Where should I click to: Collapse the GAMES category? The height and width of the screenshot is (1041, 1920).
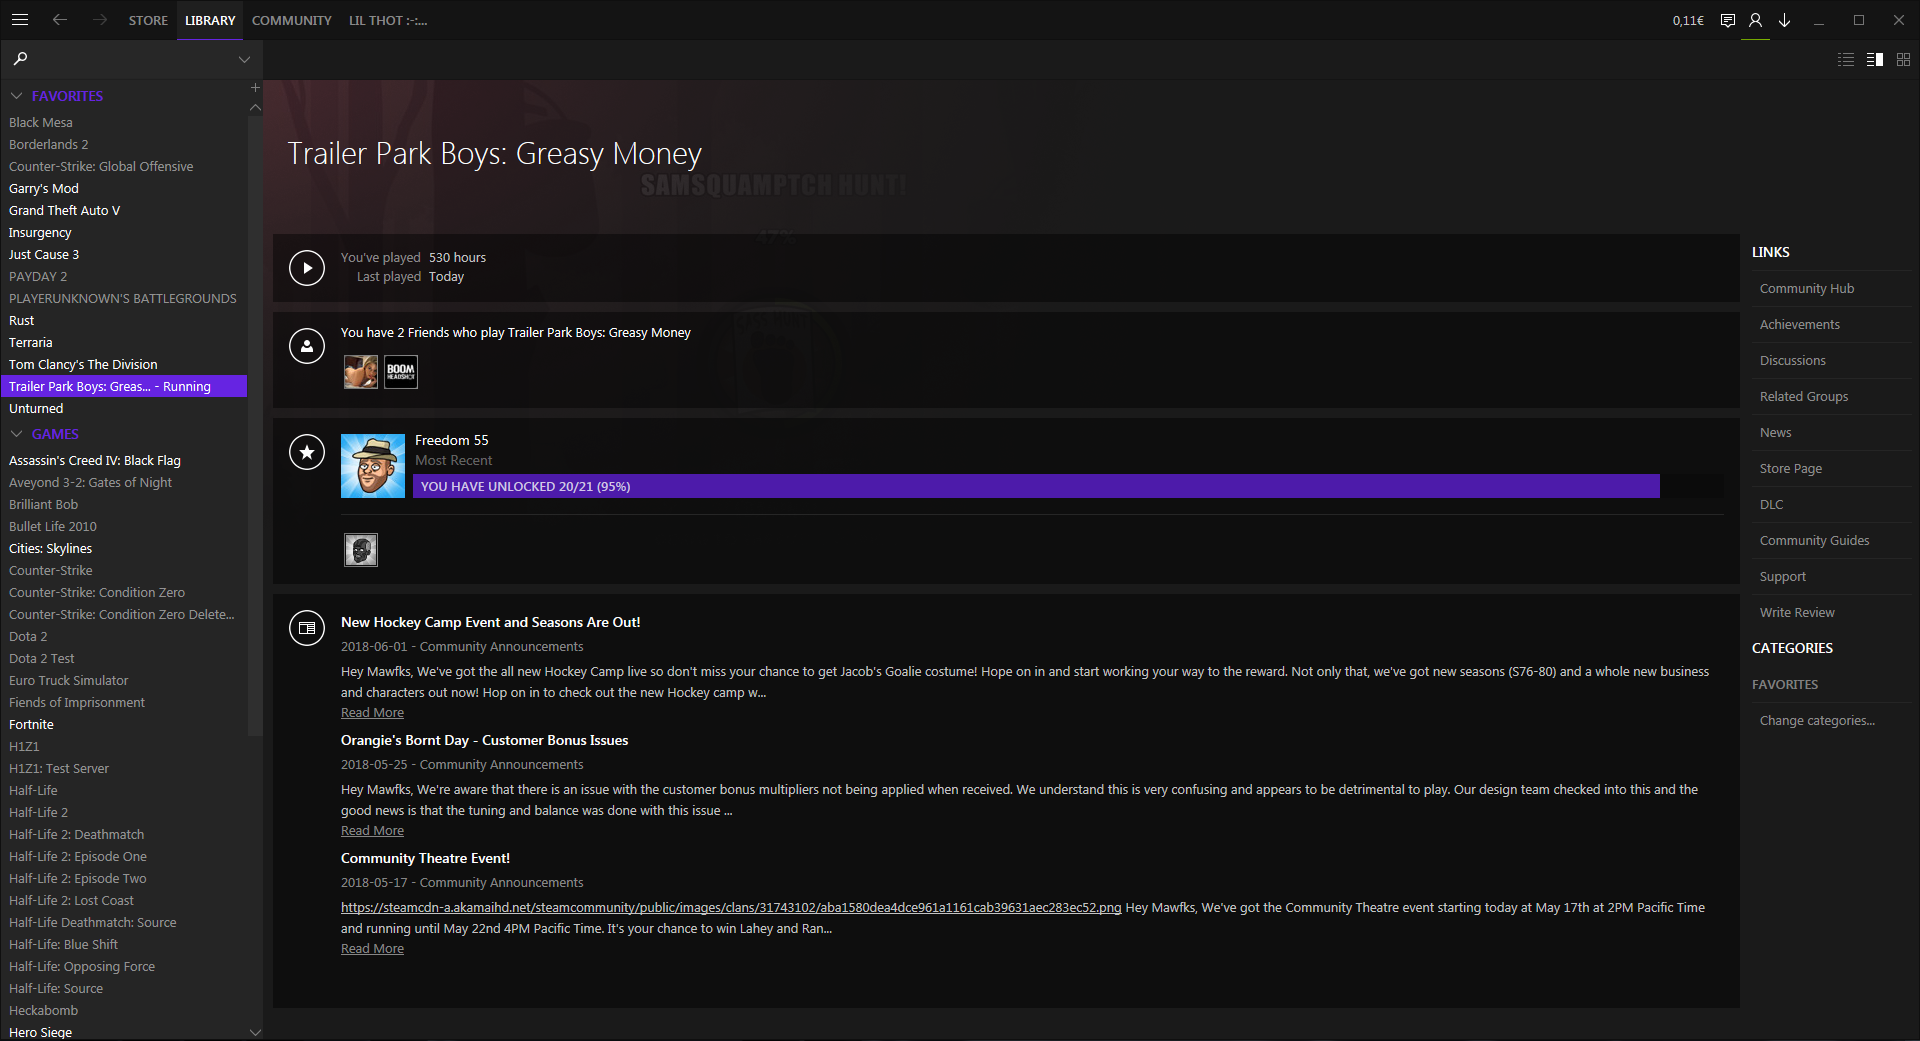(x=17, y=434)
